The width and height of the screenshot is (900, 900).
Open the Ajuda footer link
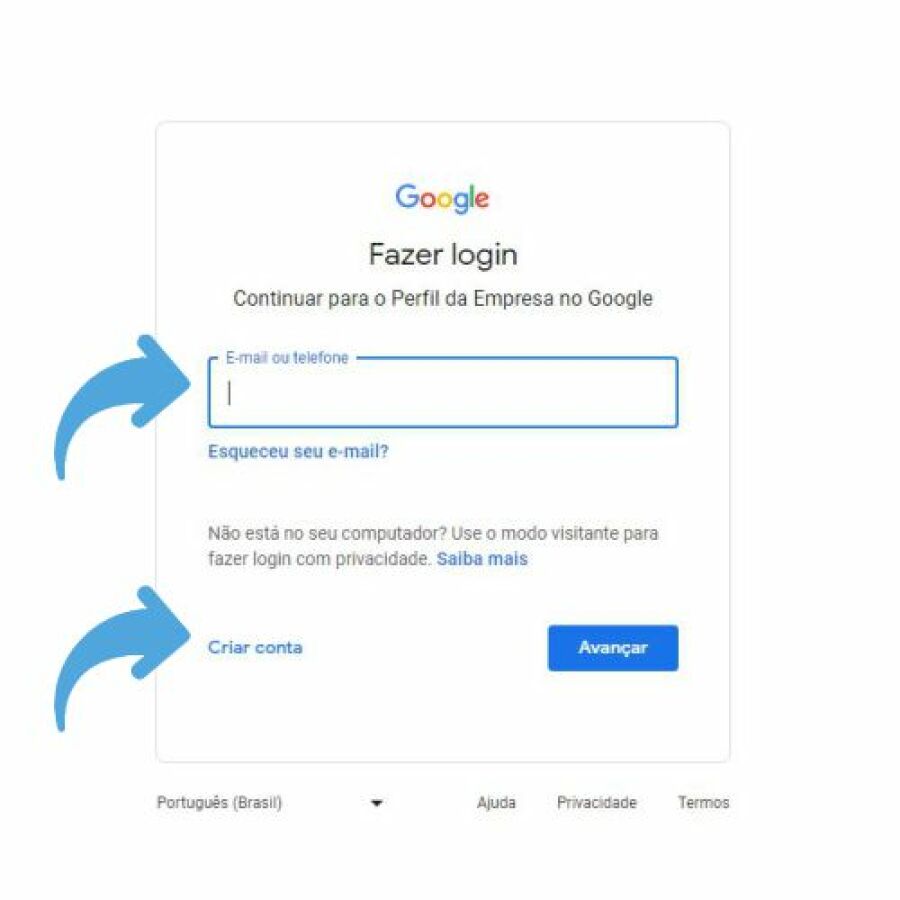(x=496, y=802)
